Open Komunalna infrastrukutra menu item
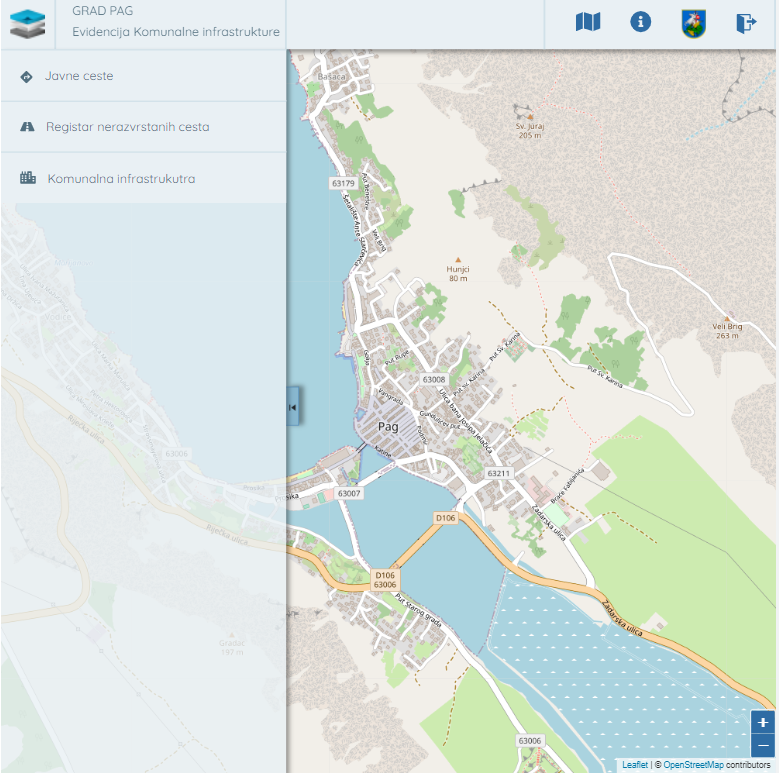This screenshot has height=773, width=779. tap(144, 178)
